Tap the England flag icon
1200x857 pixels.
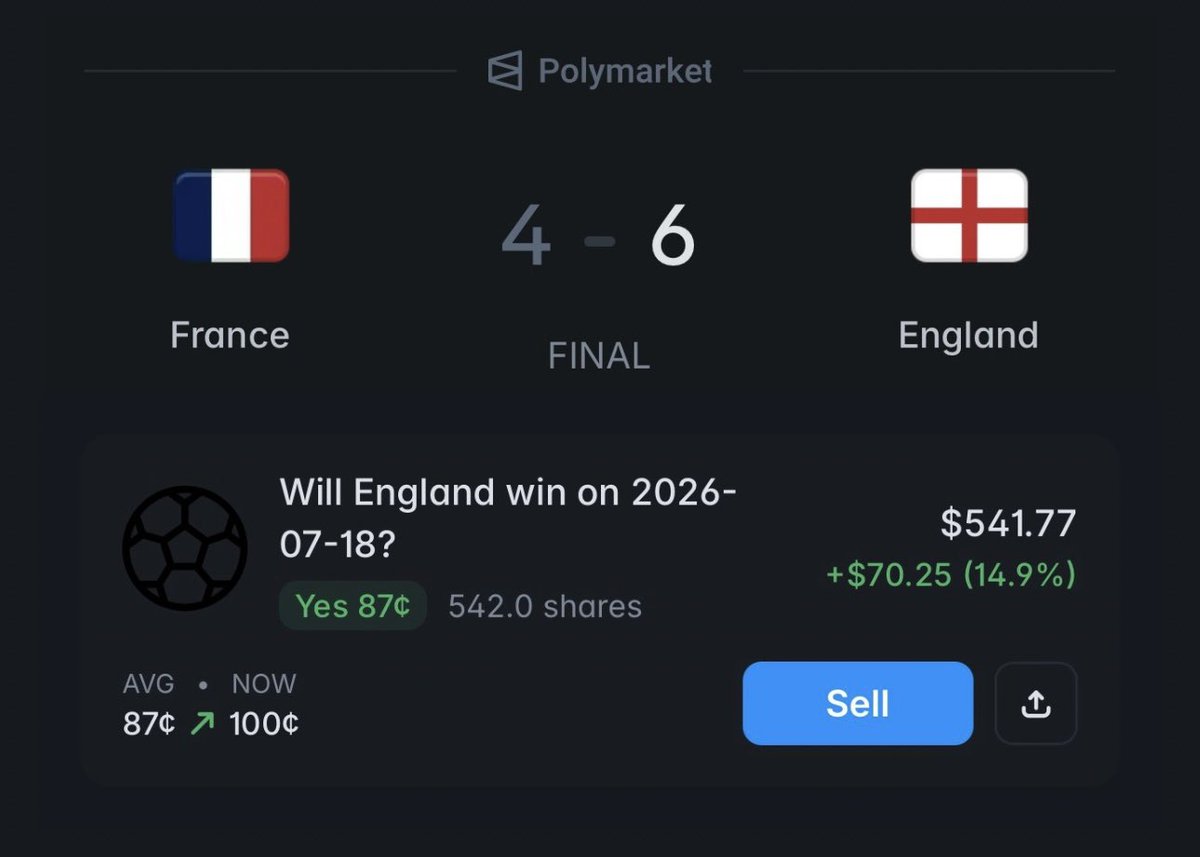point(969,216)
